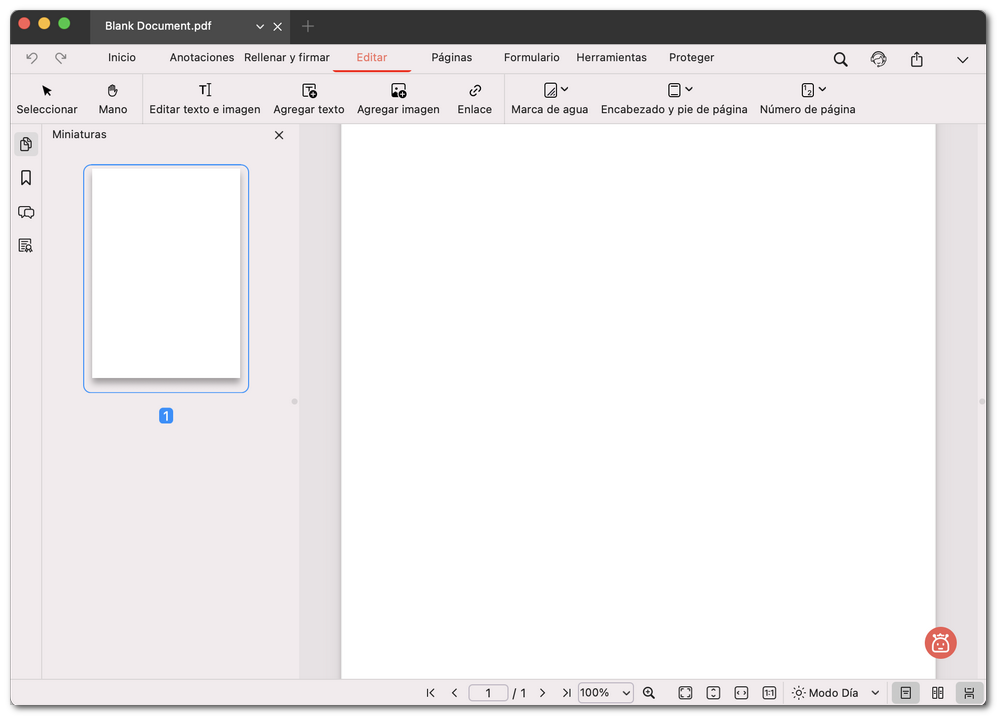Image resolution: width=997 pixels, height=716 pixels.
Task: Switch to the Páginas ribbon tab
Action: point(451,58)
